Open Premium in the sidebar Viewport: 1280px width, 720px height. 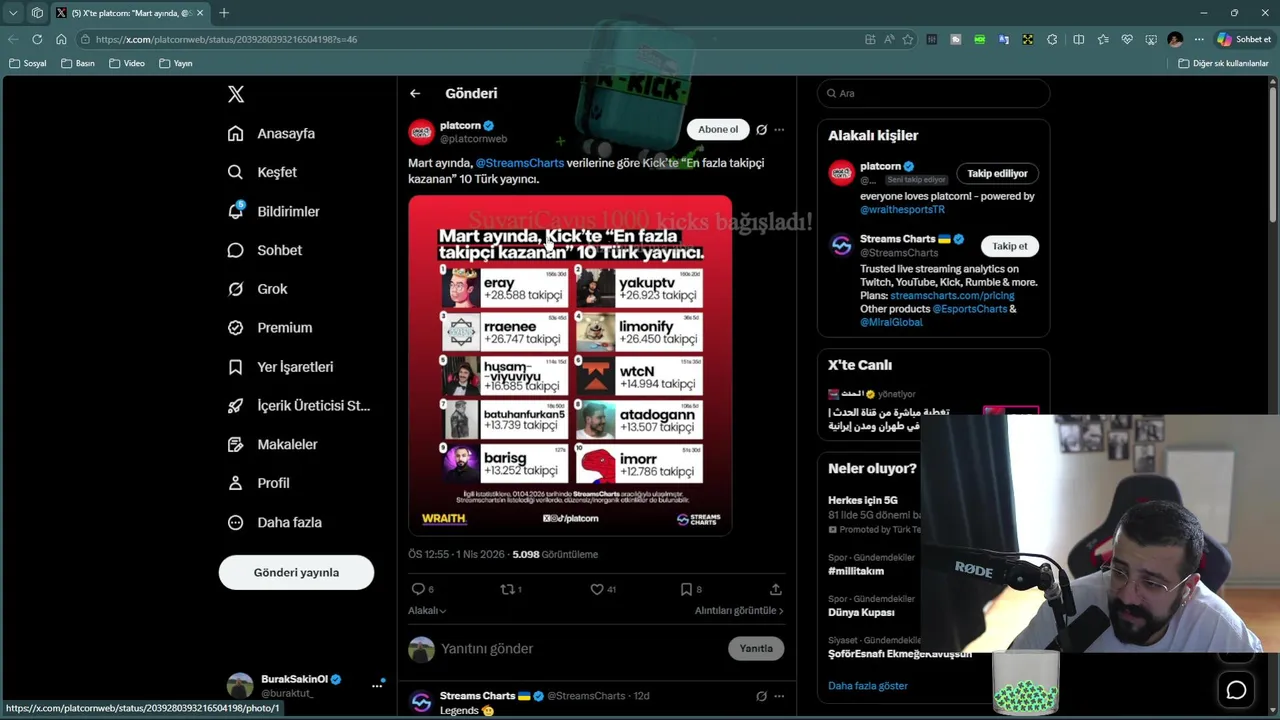[x=269, y=327]
